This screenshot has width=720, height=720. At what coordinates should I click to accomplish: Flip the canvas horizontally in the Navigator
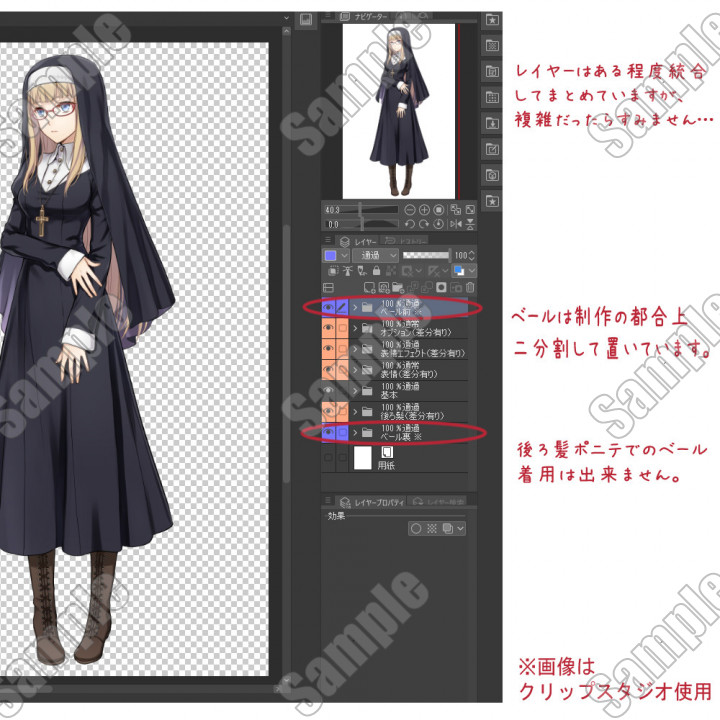point(455,225)
